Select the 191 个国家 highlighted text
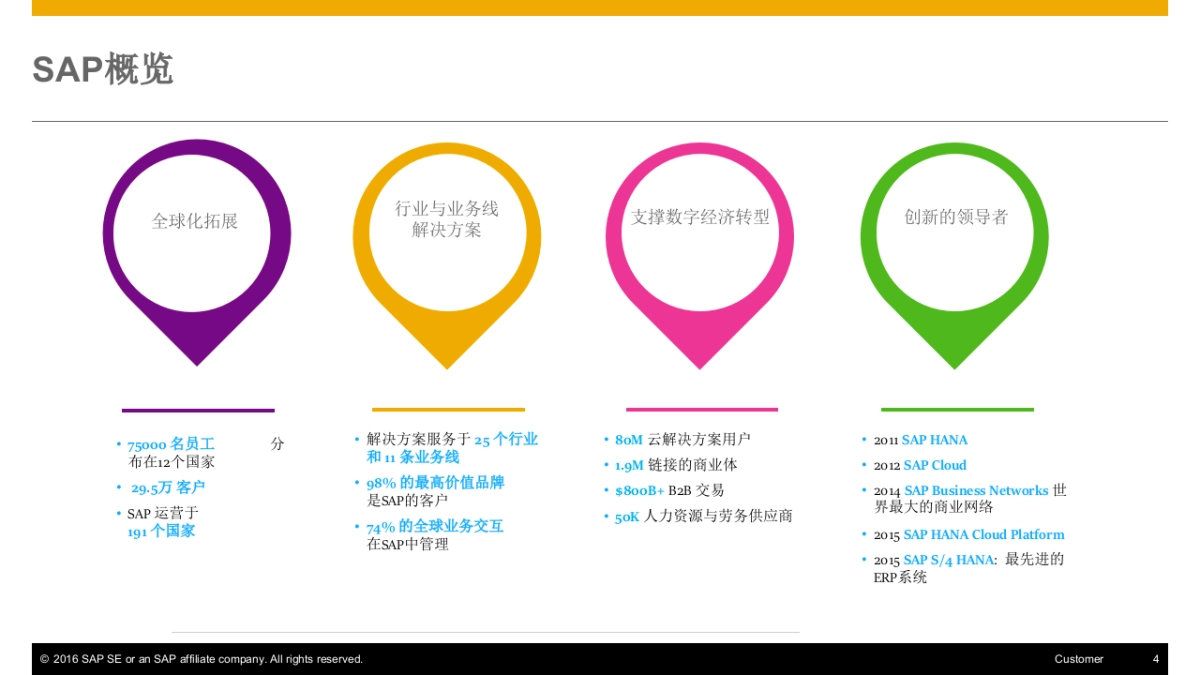 [162, 530]
